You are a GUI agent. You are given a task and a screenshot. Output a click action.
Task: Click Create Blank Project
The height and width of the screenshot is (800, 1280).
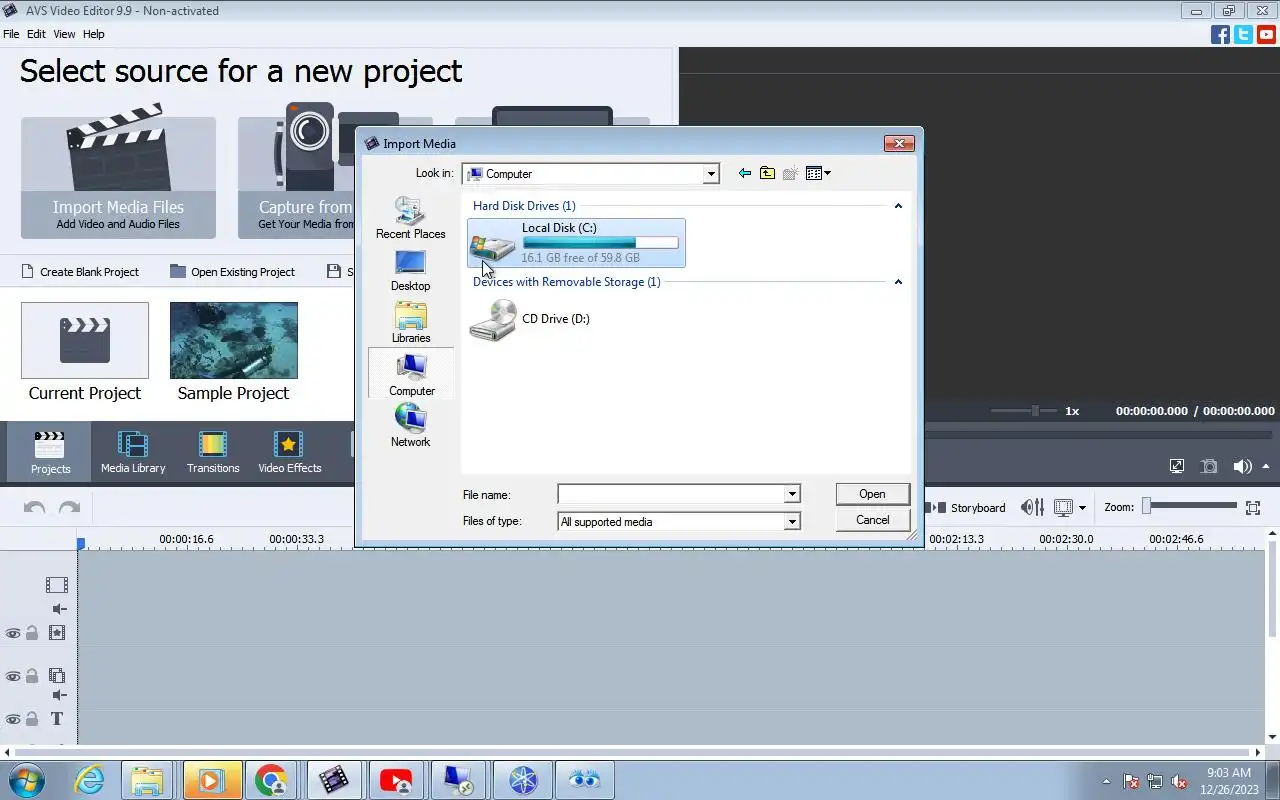[x=79, y=272]
